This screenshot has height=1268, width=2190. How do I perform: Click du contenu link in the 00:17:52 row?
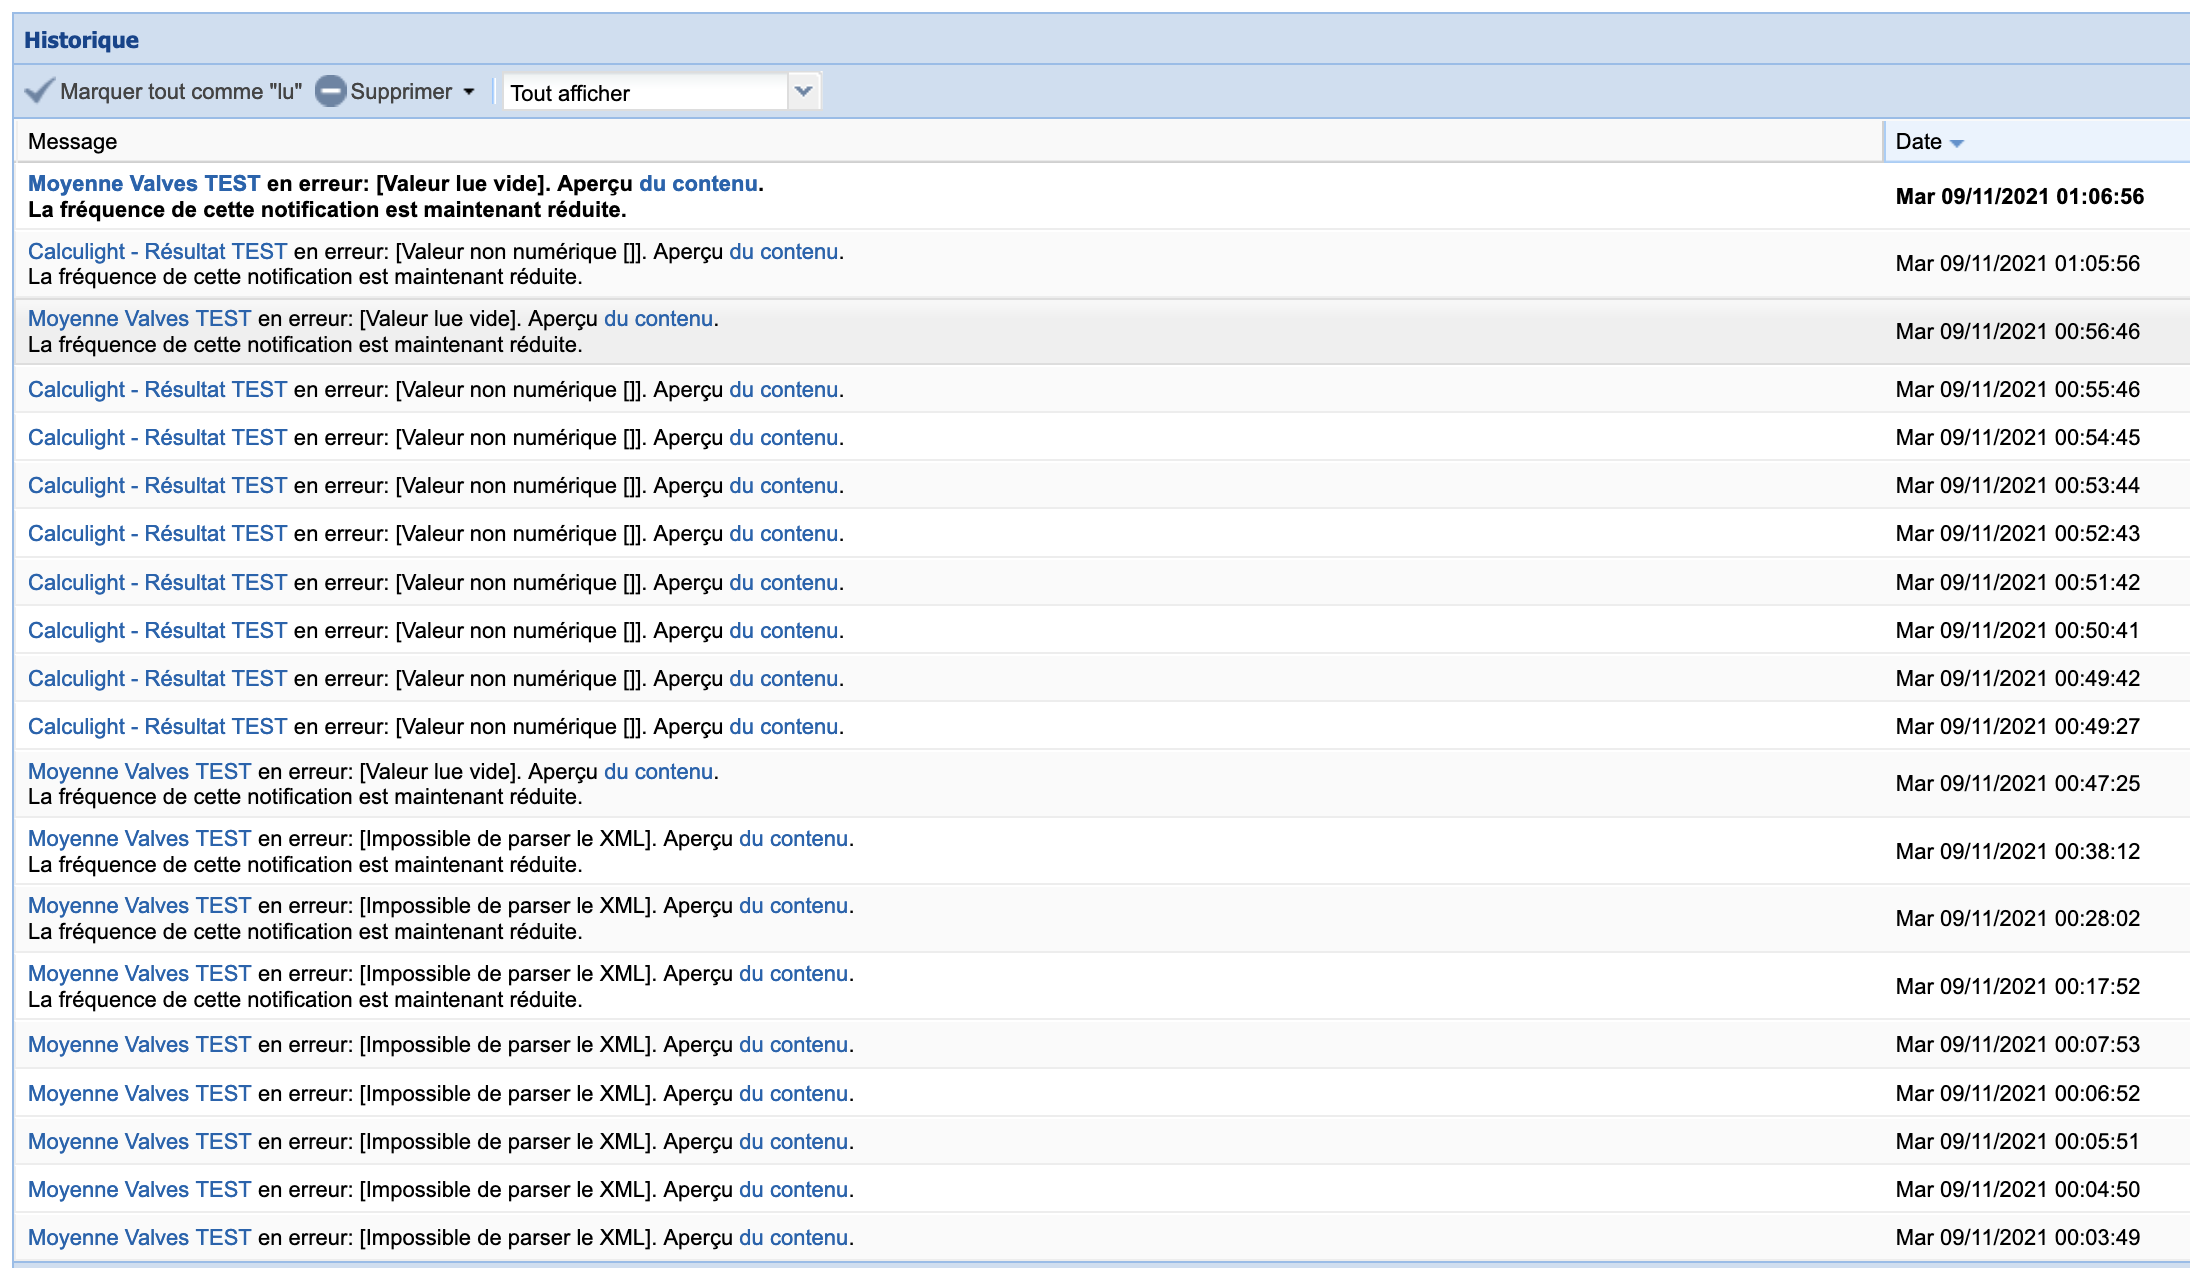pyautogui.click(x=793, y=974)
